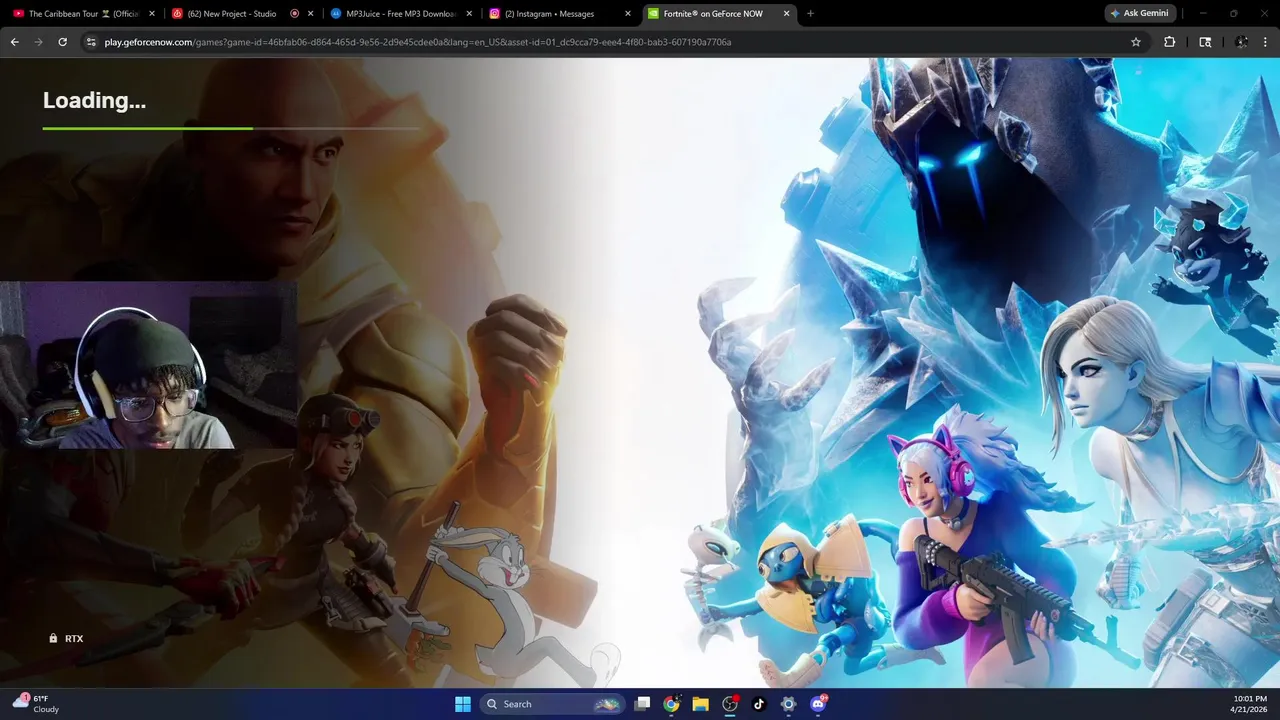Reload the GeForce NOW page
This screenshot has height=720, width=1280.
(x=62, y=42)
